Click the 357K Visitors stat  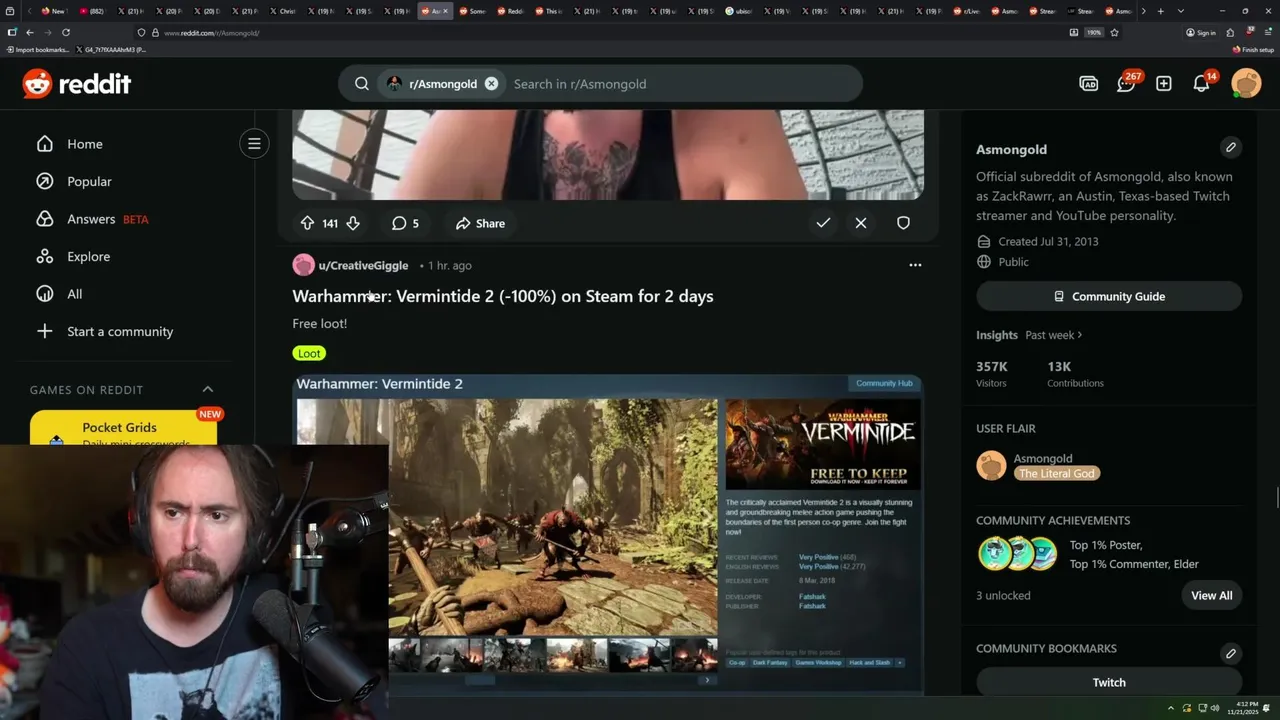pos(992,374)
